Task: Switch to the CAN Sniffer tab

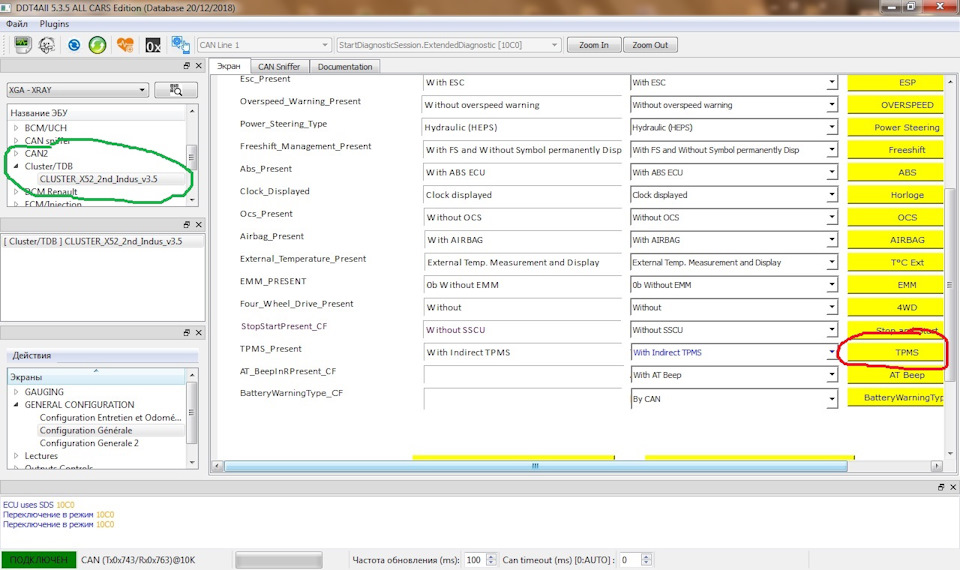Action: pyautogui.click(x=279, y=66)
